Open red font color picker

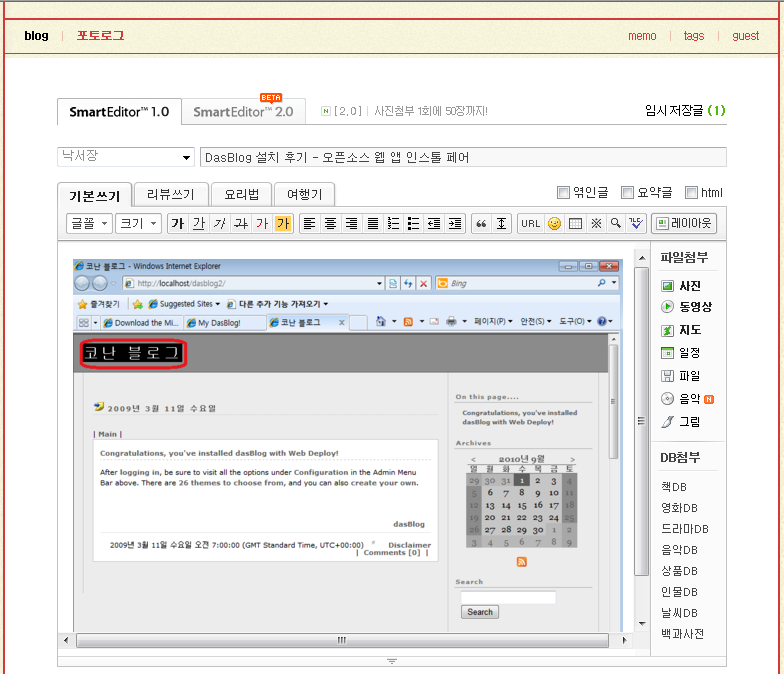[262, 224]
